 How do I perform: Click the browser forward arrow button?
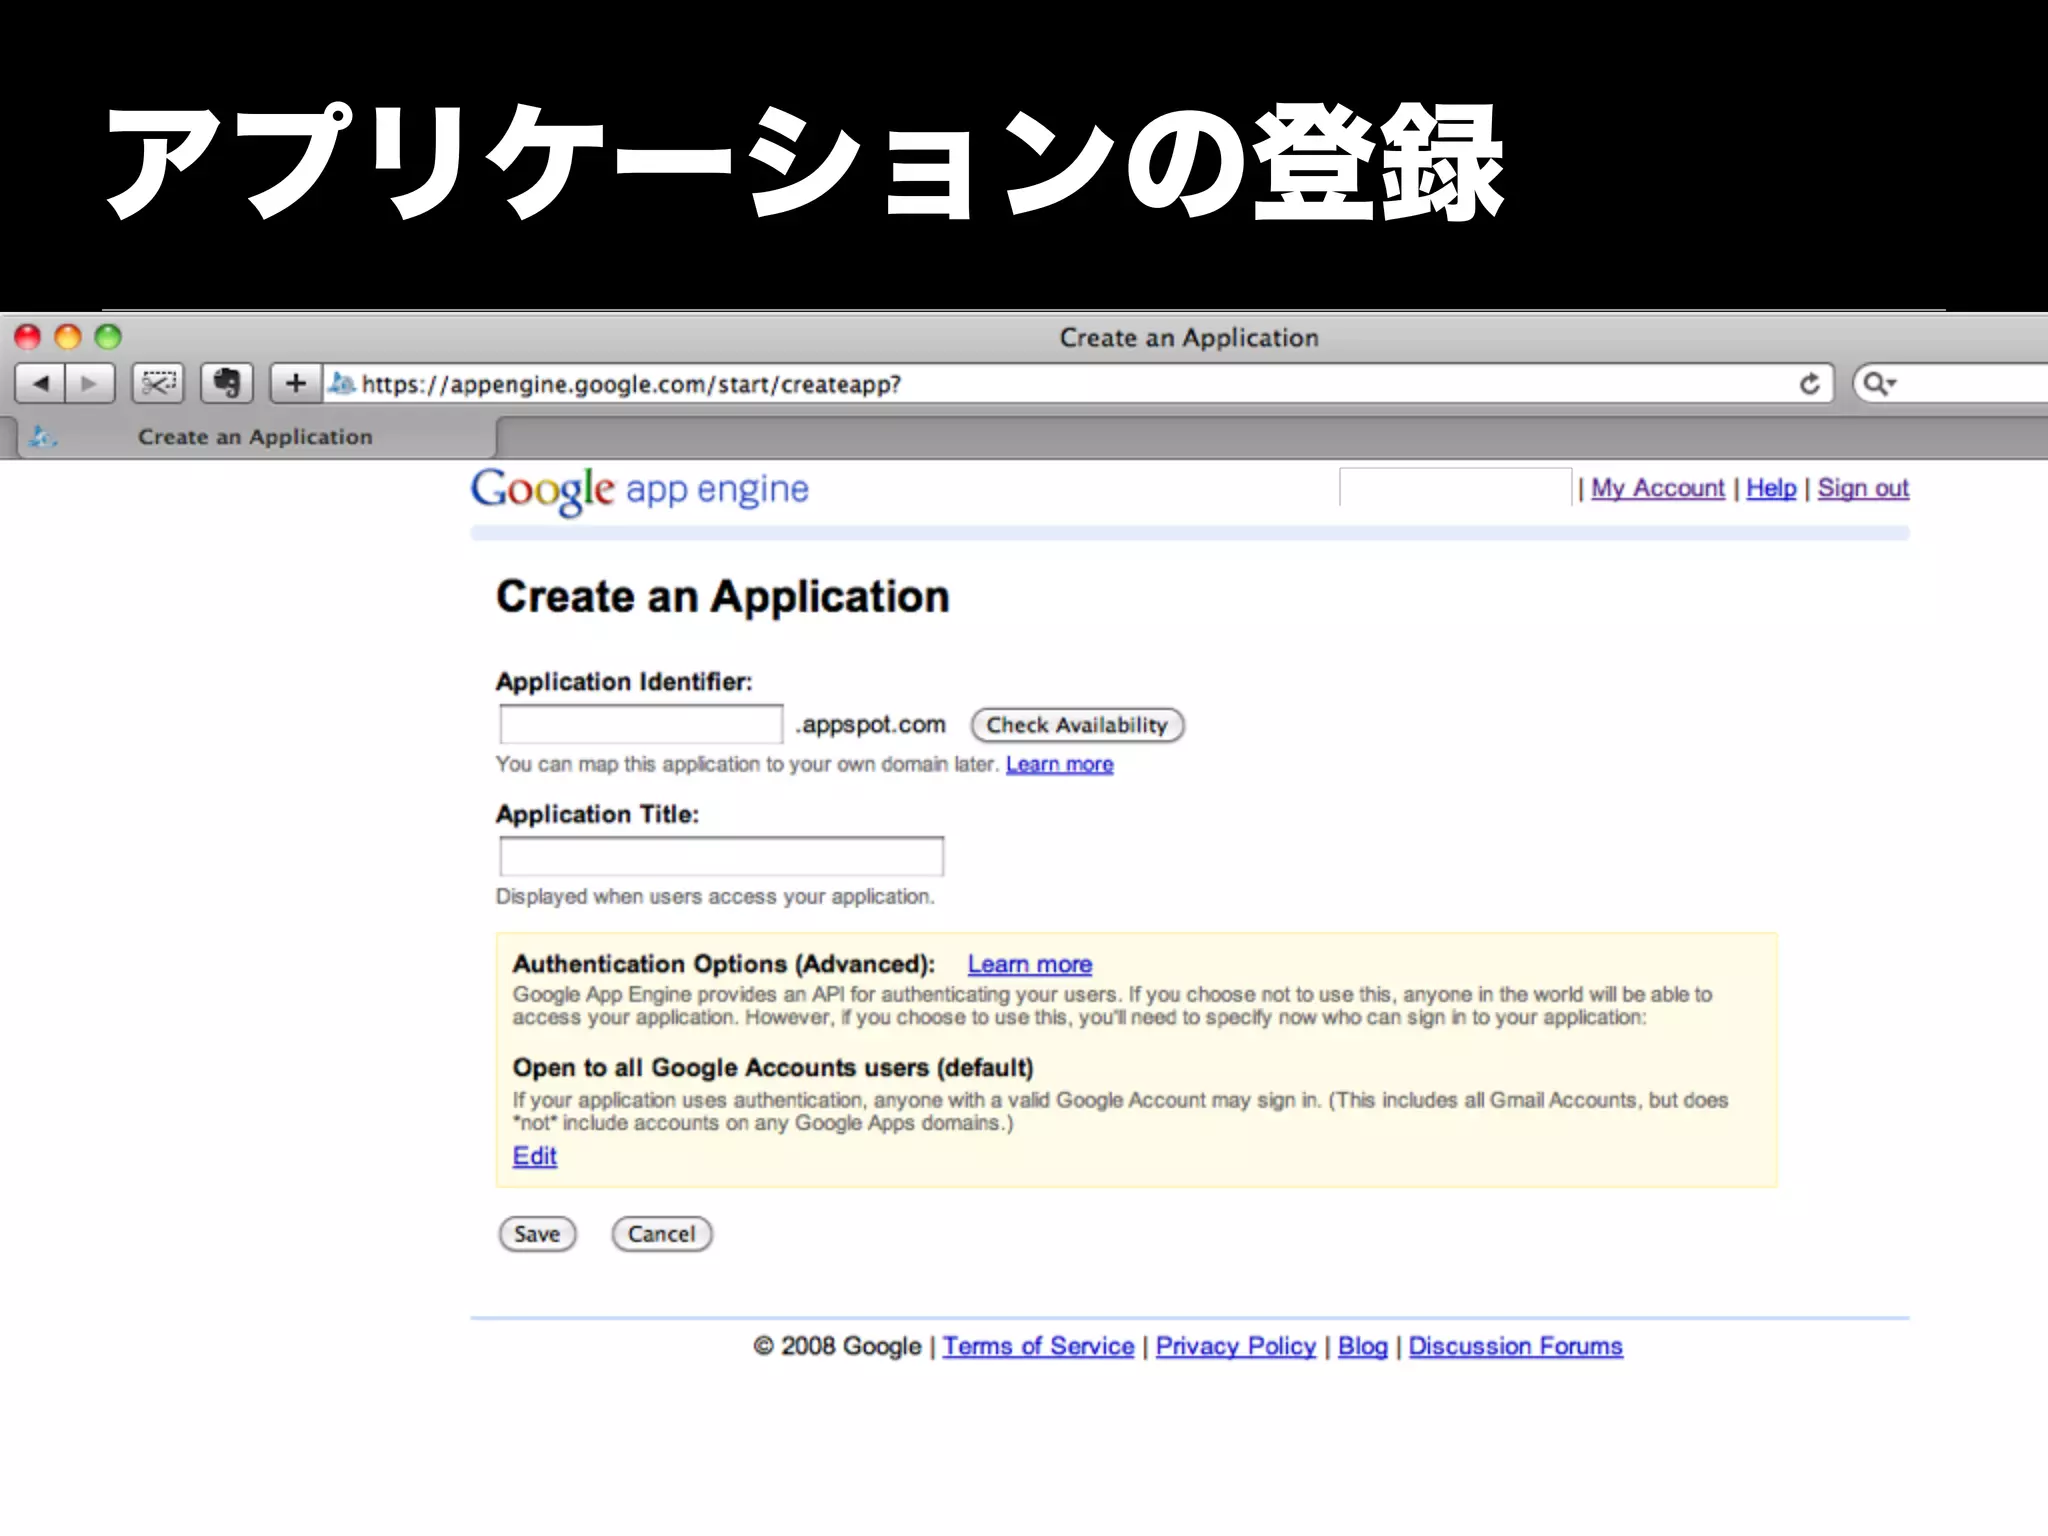pos(90,384)
